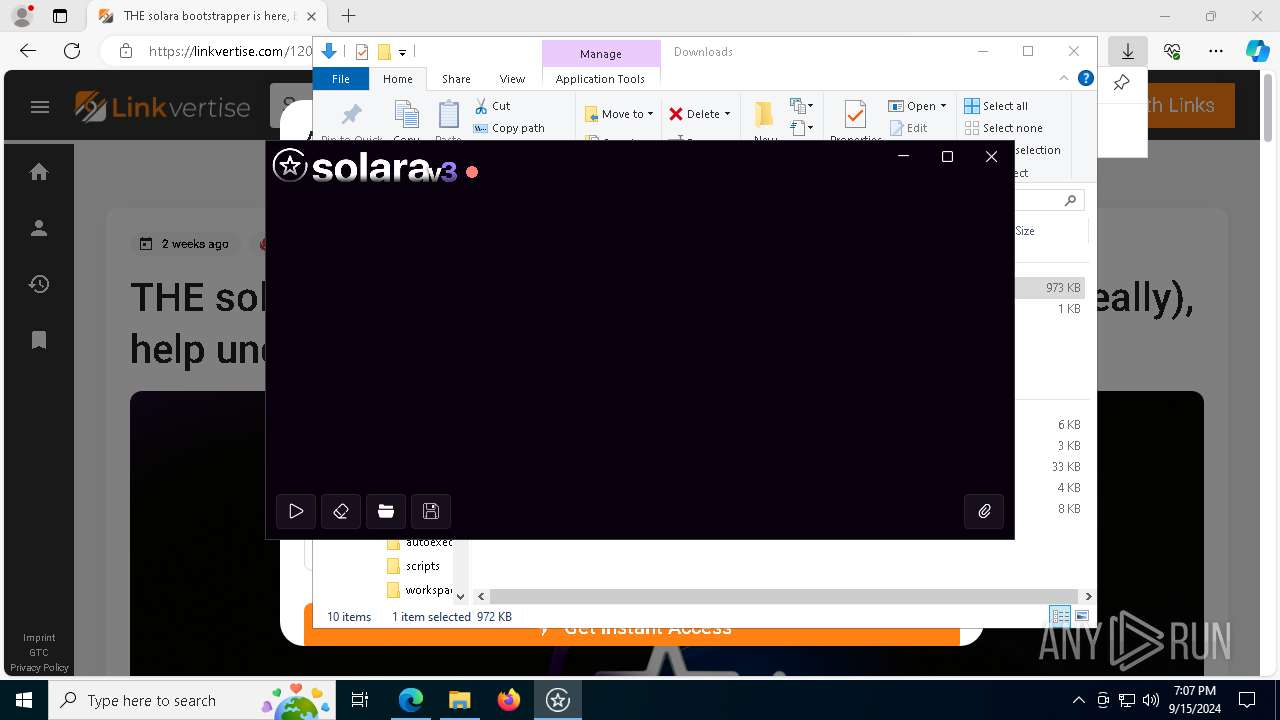Select the THE solara bootstrapper browser tab
Image resolution: width=1280 pixels, height=720 pixels.
(207, 16)
